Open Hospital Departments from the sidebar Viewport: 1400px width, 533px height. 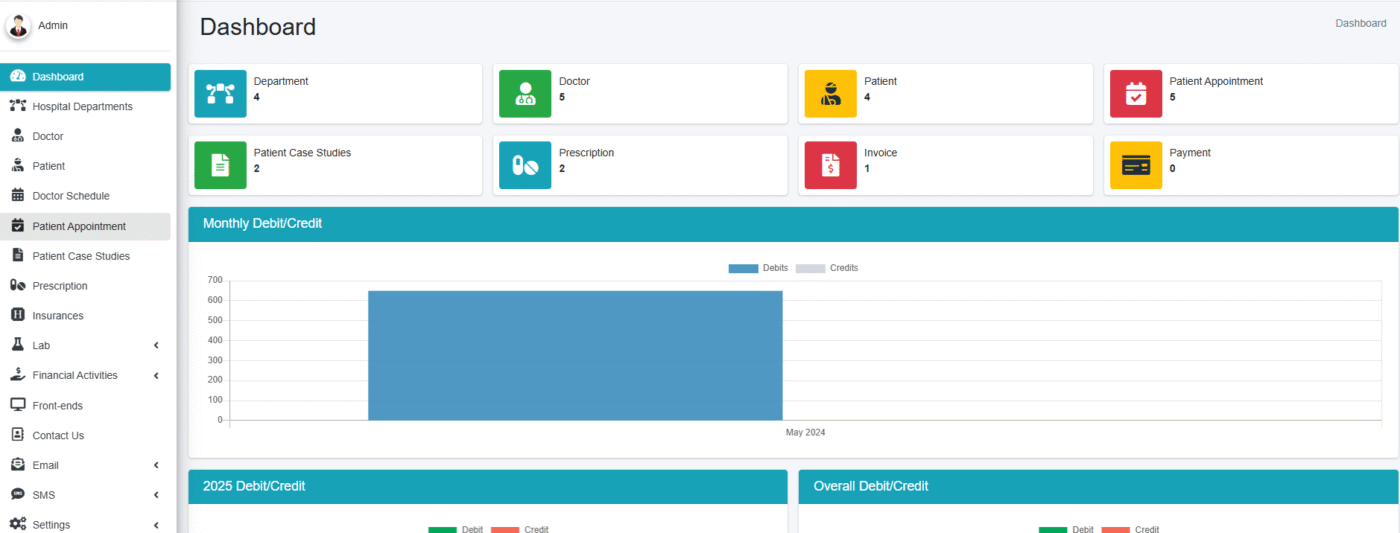pos(82,107)
